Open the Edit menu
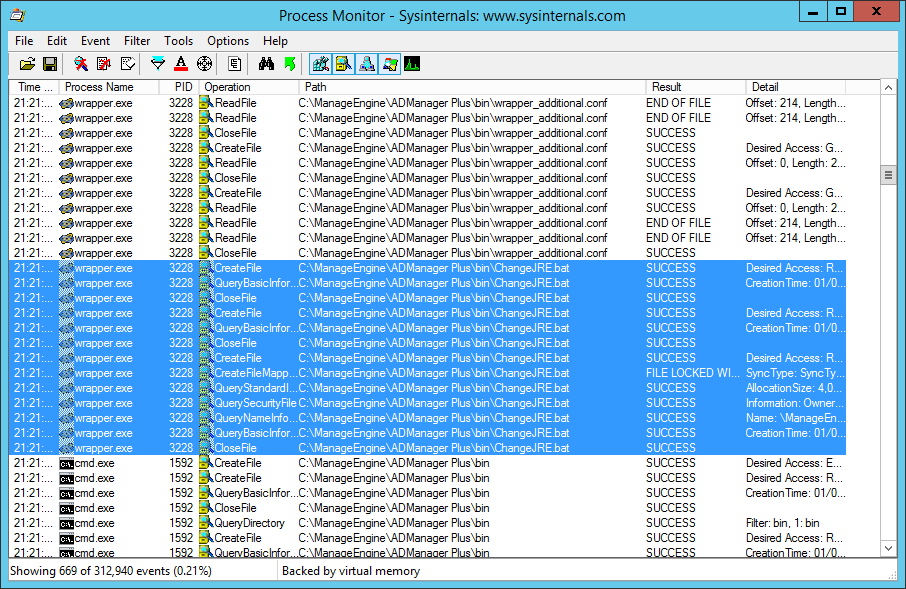 click(57, 41)
